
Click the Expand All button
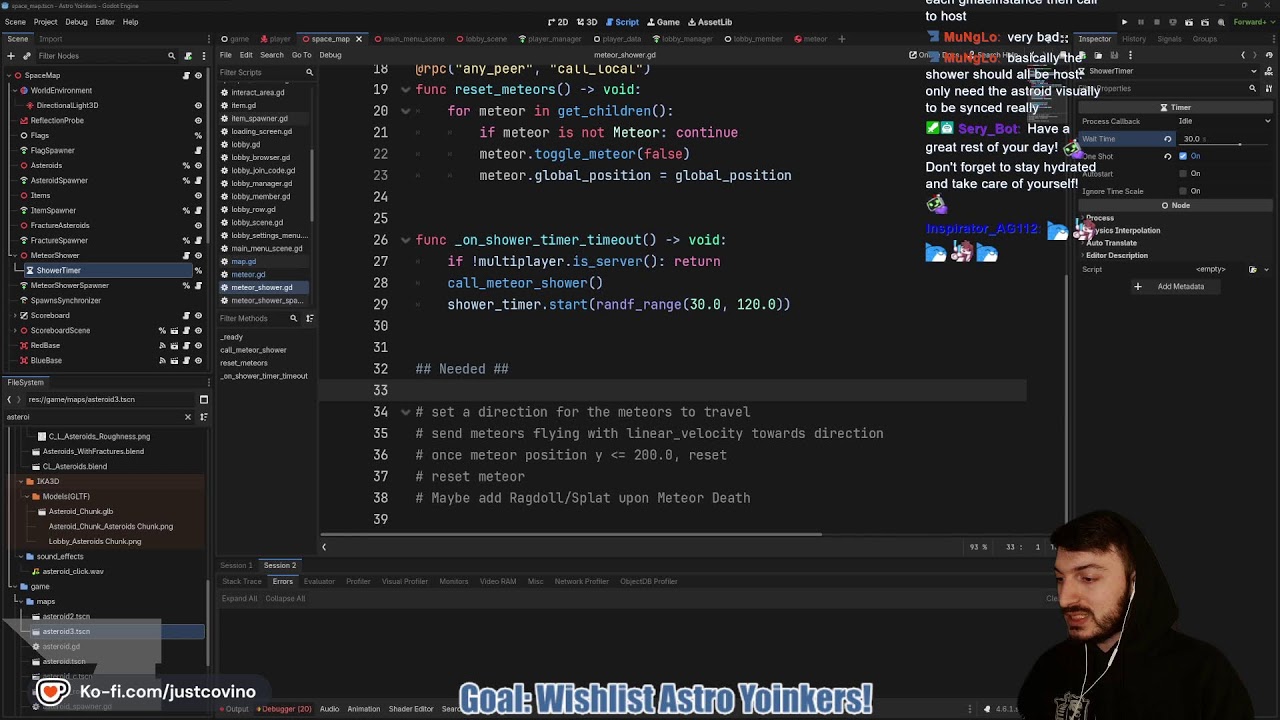click(239, 598)
